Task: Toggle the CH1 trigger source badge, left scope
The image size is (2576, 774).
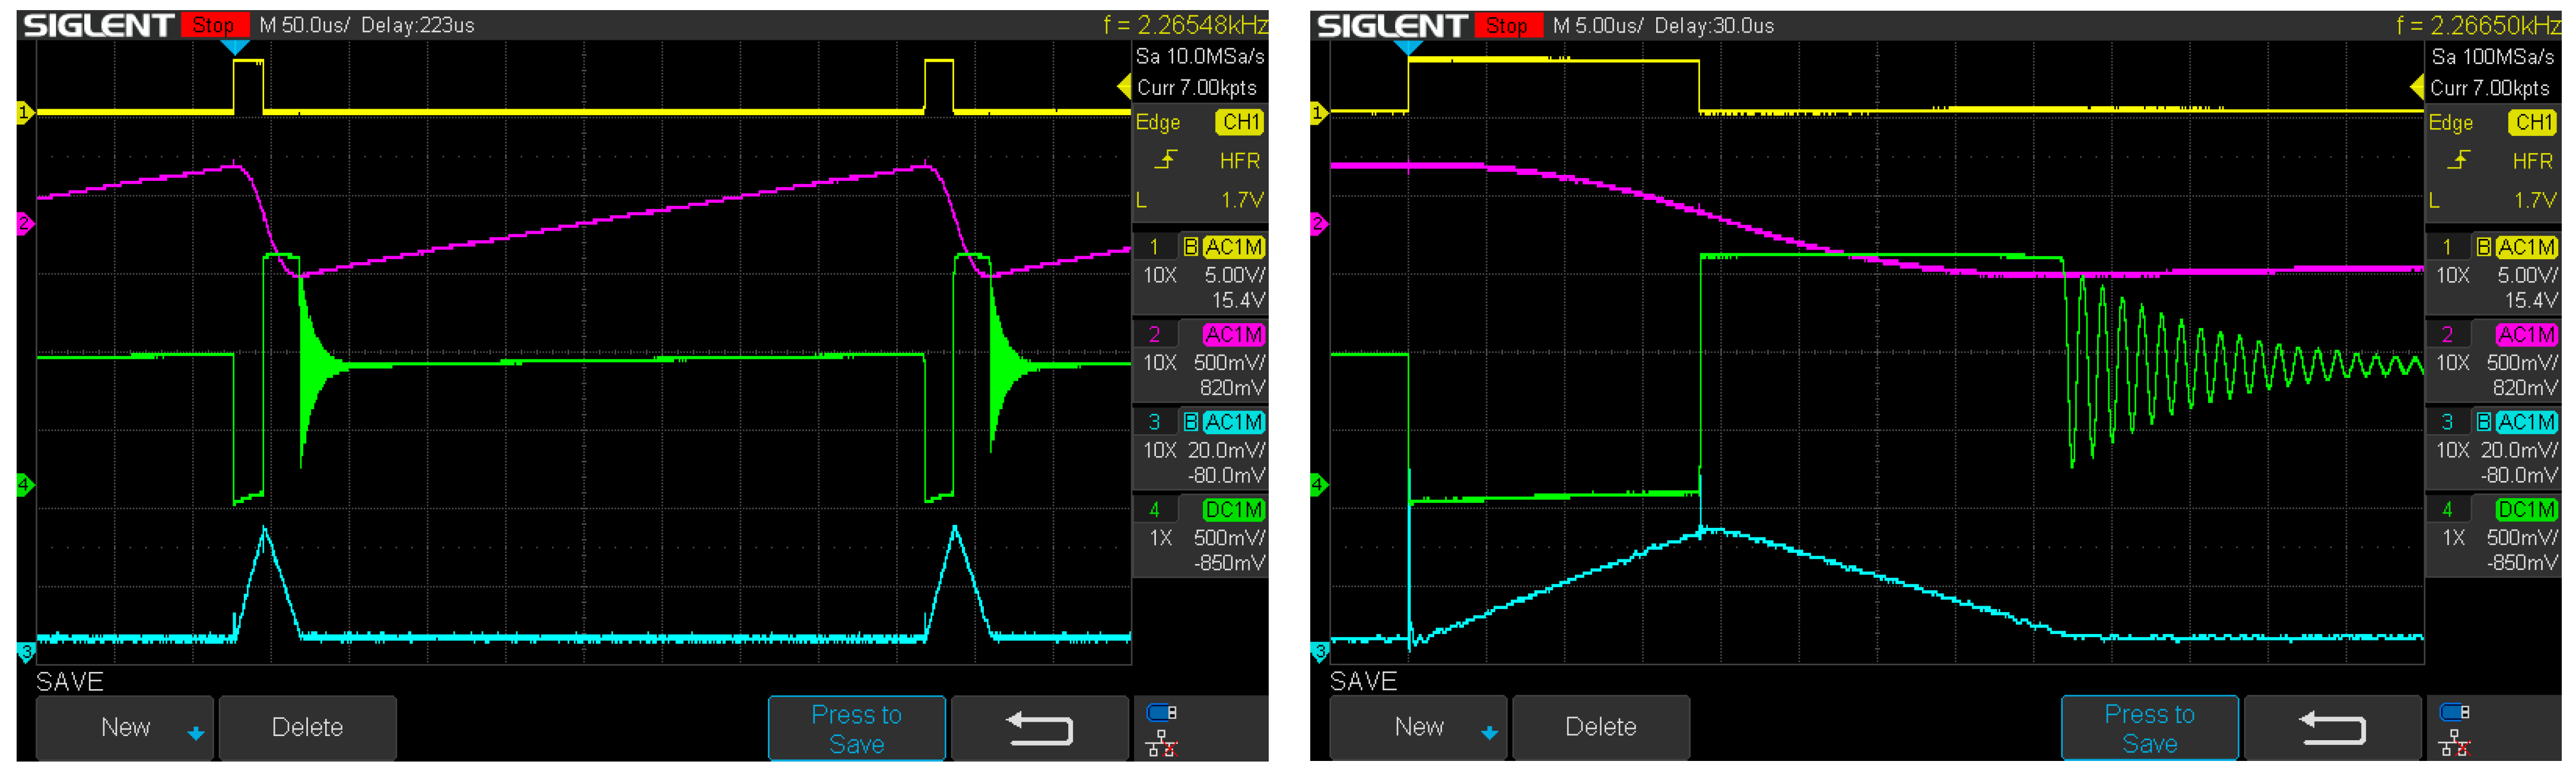Action: (x=1240, y=122)
